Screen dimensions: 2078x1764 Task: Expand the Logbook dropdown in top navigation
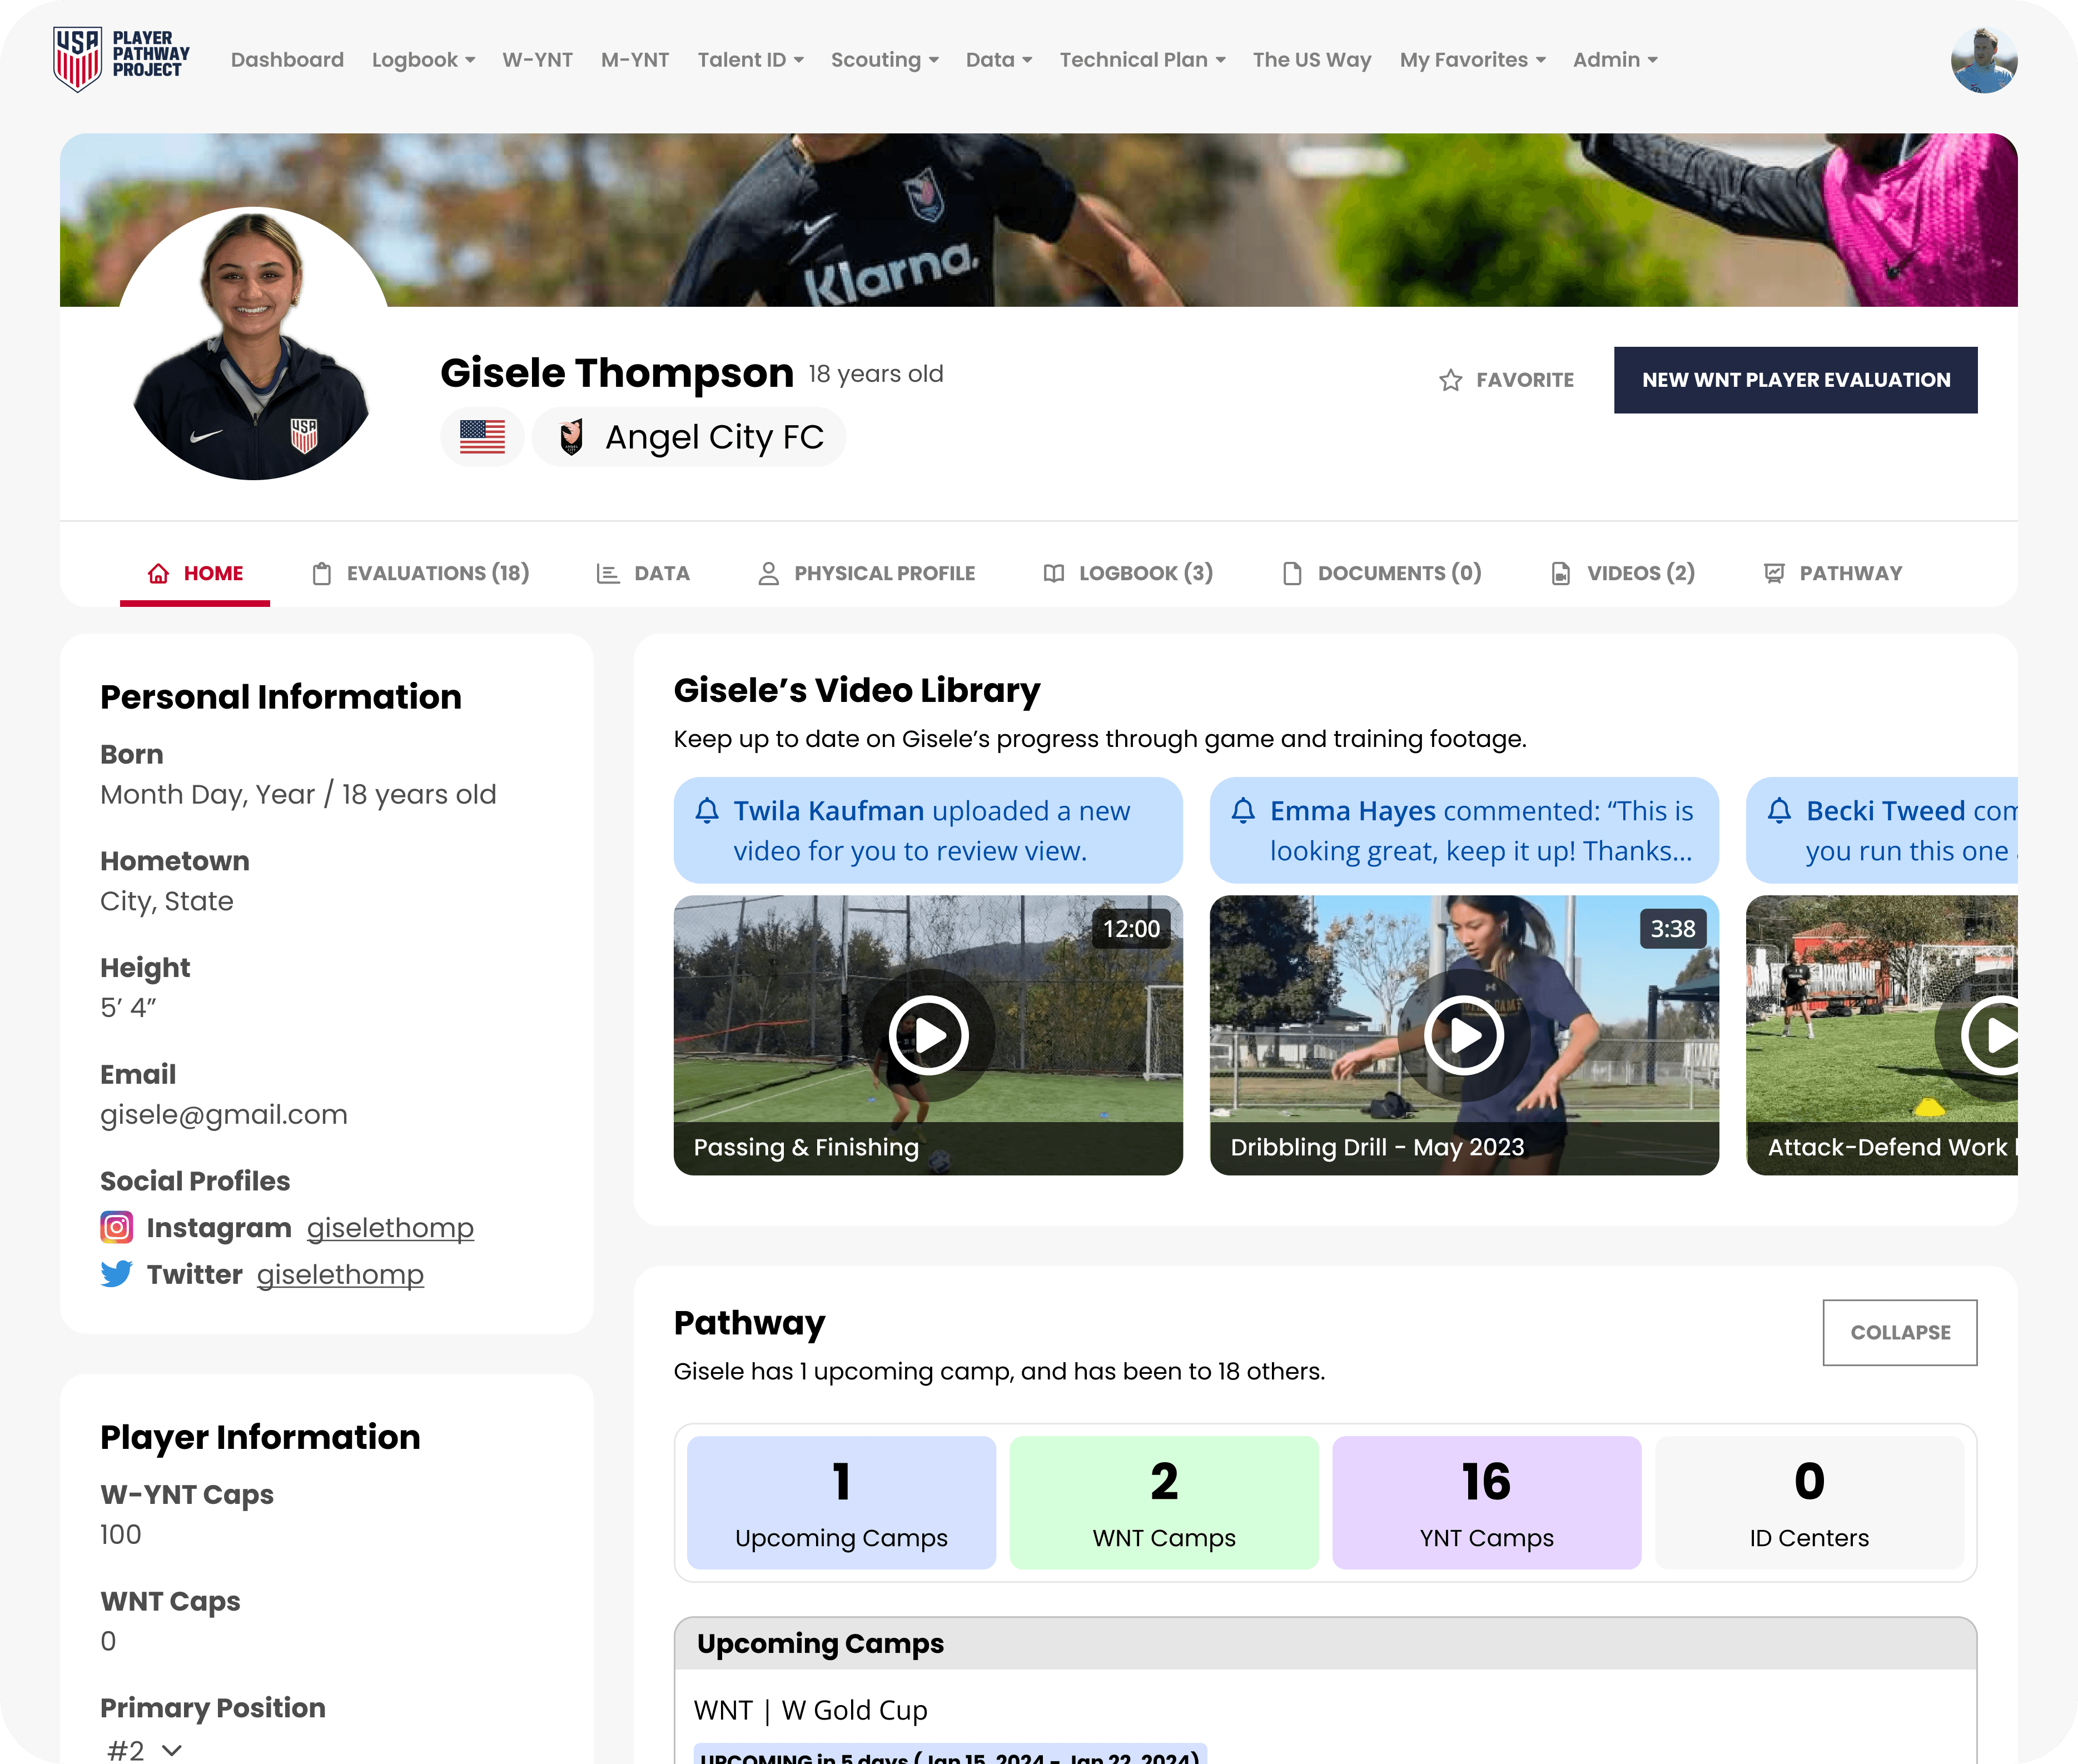pyautogui.click(x=423, y=60)
